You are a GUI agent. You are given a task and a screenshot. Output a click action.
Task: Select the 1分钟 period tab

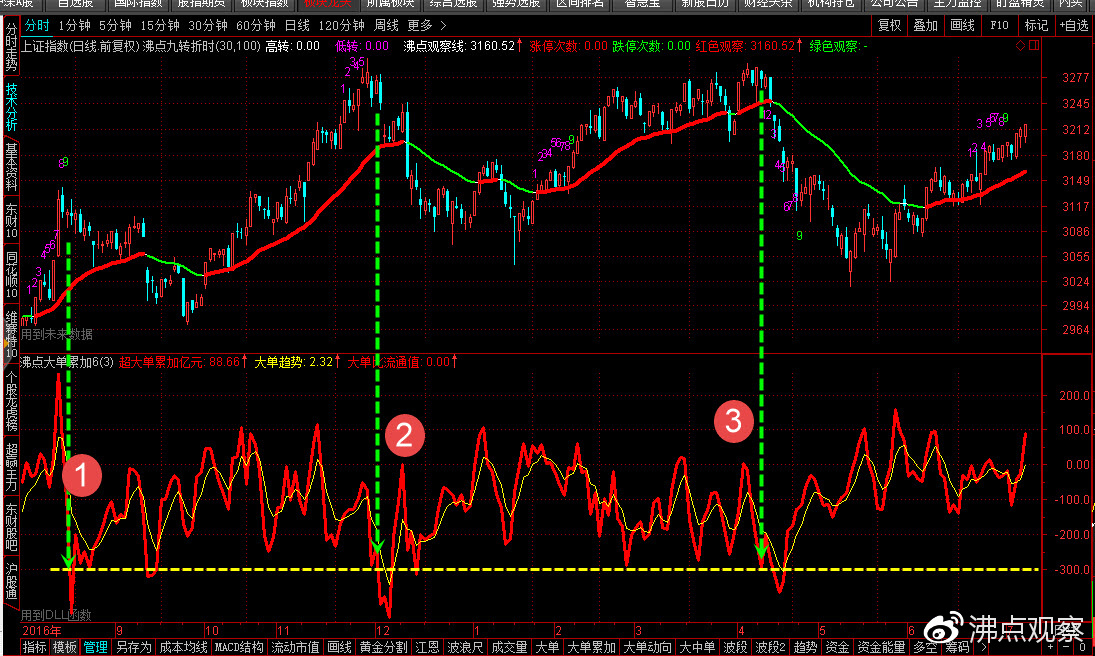click(x=74, y=26)
